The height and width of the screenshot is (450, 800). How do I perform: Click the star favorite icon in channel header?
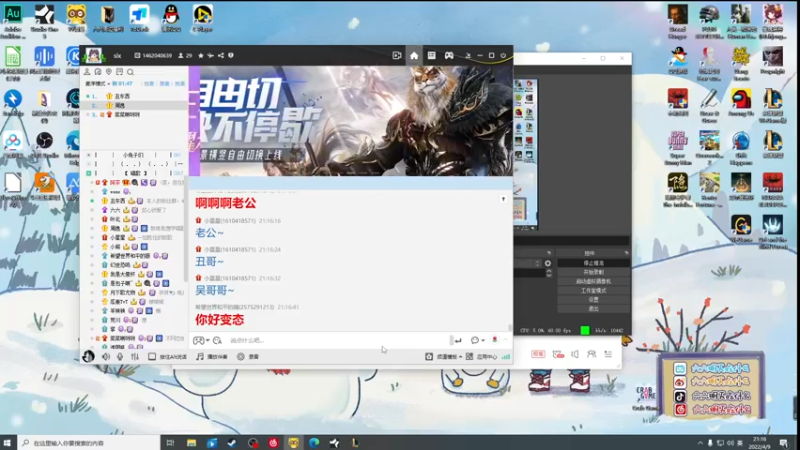pos(201,56)
